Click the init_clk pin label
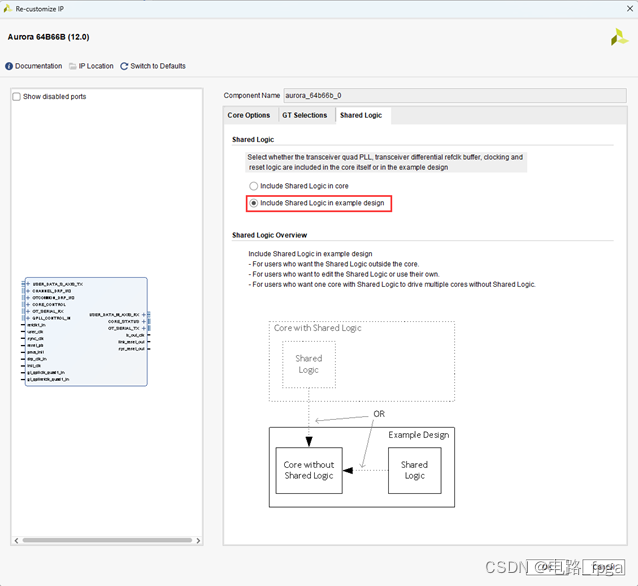The image size is (638, 586). [x=34, y=366]
